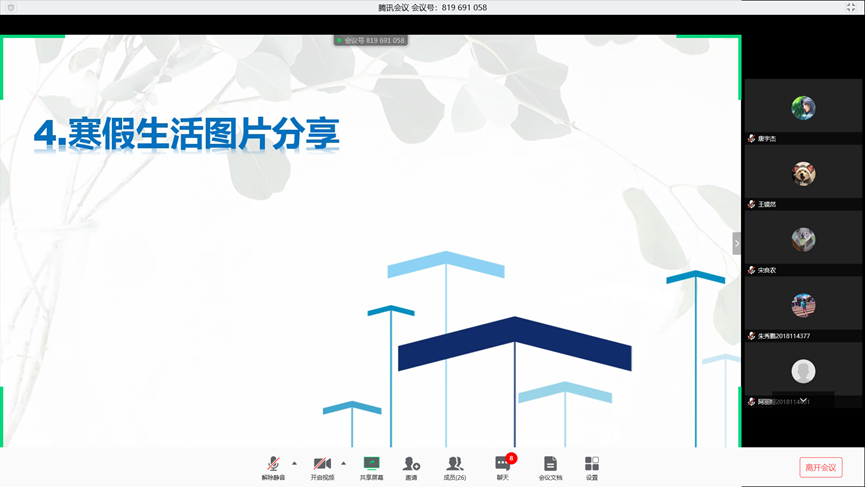865x487 pixels.
Task: Click muted mic icon beside 朱秀鹏2018114377
Action: tap(751, 335)
